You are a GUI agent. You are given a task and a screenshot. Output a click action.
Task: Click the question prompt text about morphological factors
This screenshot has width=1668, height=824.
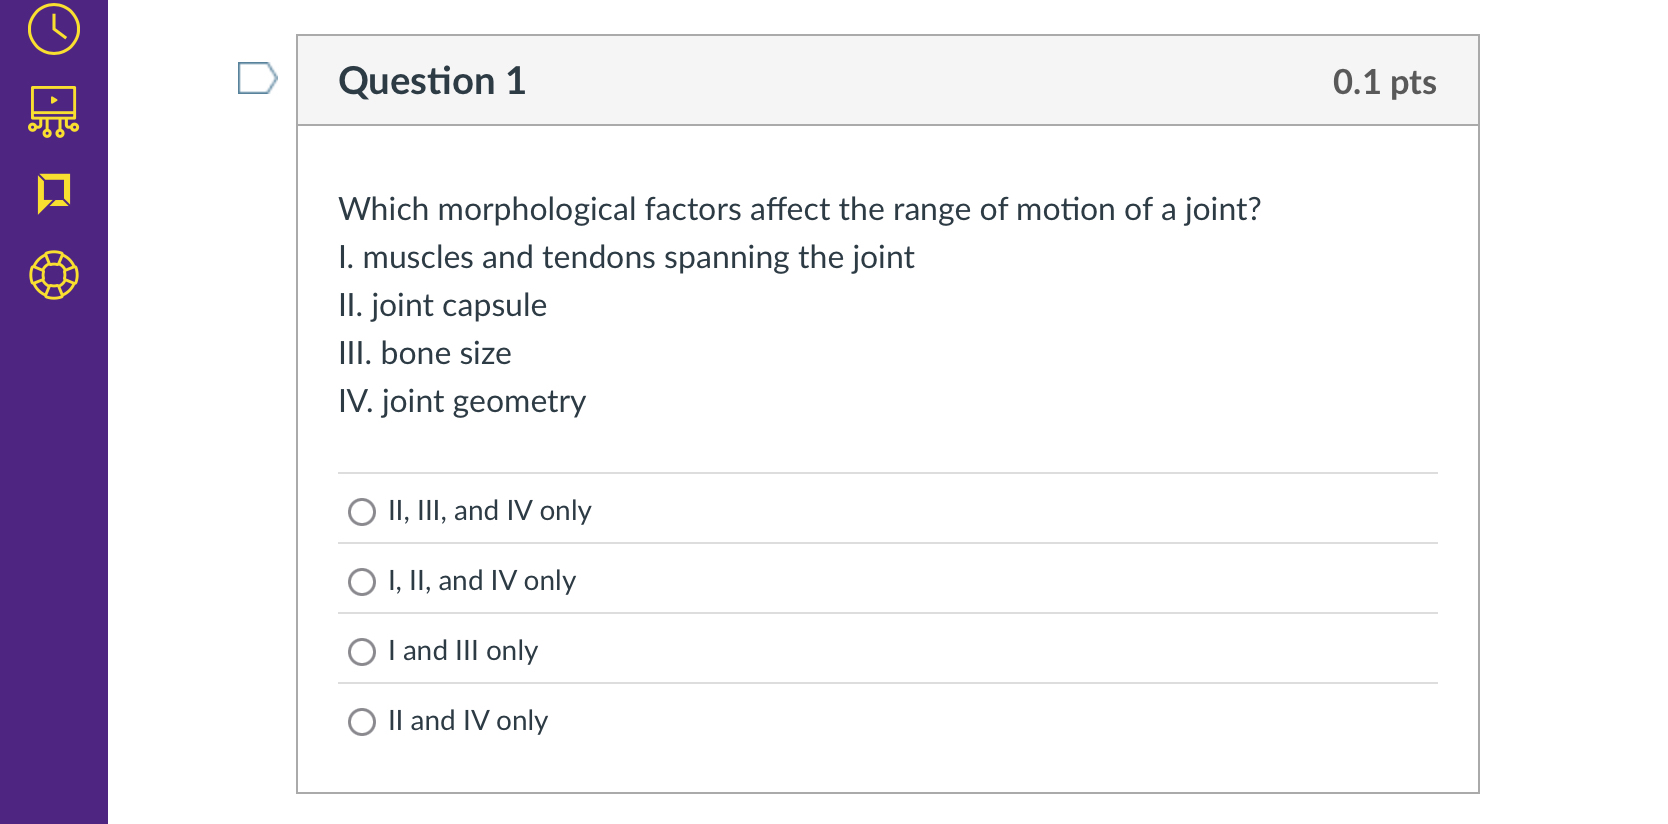(x=798, y=209)
